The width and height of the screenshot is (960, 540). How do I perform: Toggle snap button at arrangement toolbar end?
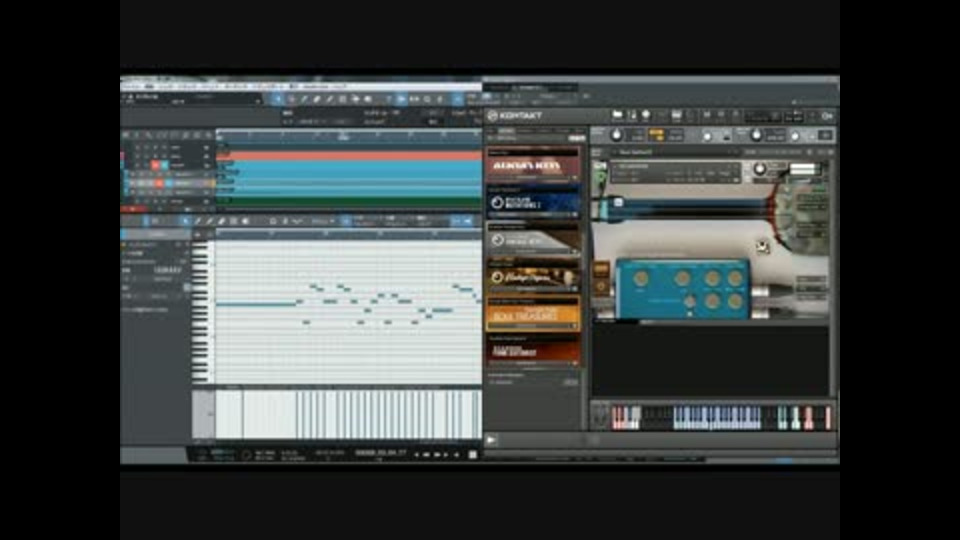coord(457,99)
